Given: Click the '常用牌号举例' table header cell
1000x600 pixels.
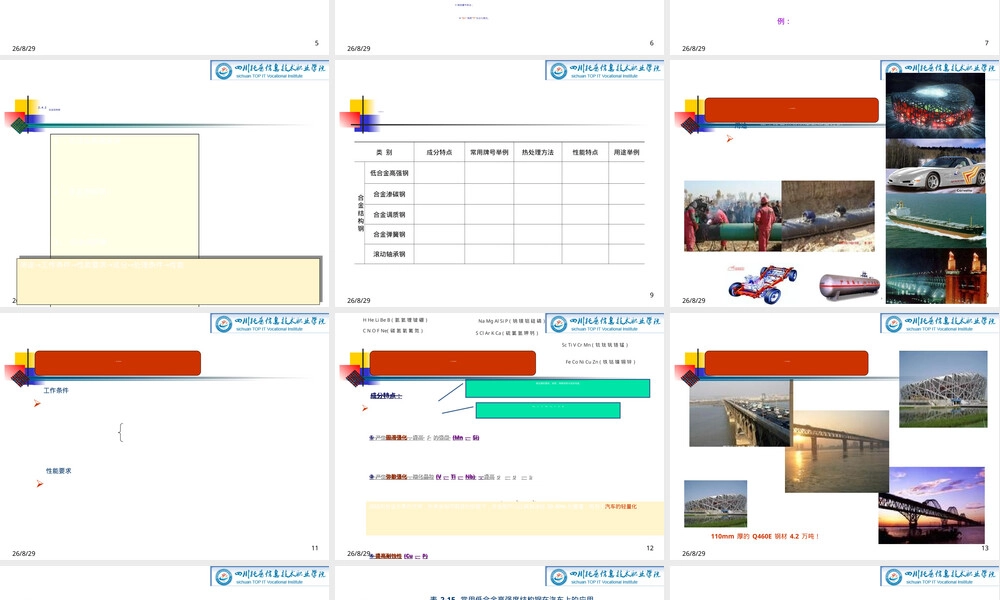Looking at the screenshot, I should coord(489,152).
